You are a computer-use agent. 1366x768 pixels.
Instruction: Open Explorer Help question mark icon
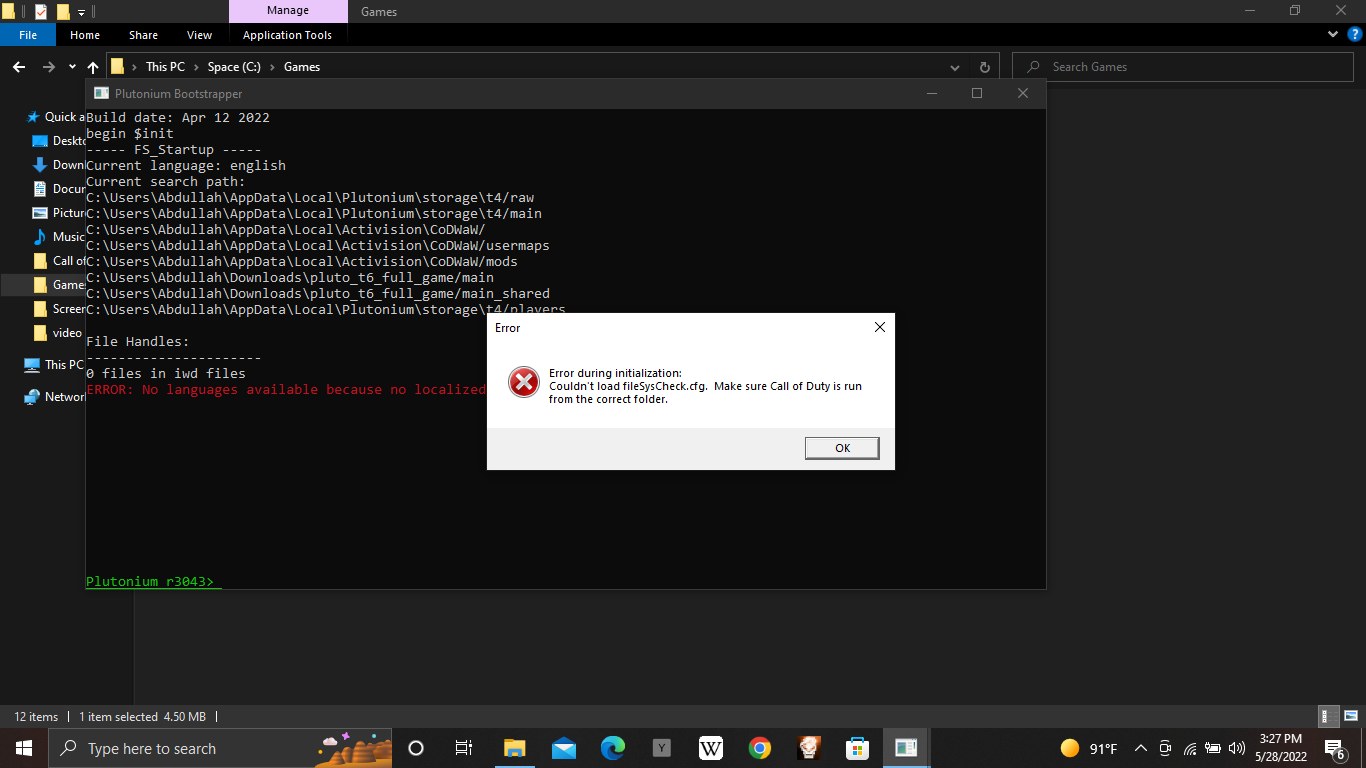tap(1355, 34)
